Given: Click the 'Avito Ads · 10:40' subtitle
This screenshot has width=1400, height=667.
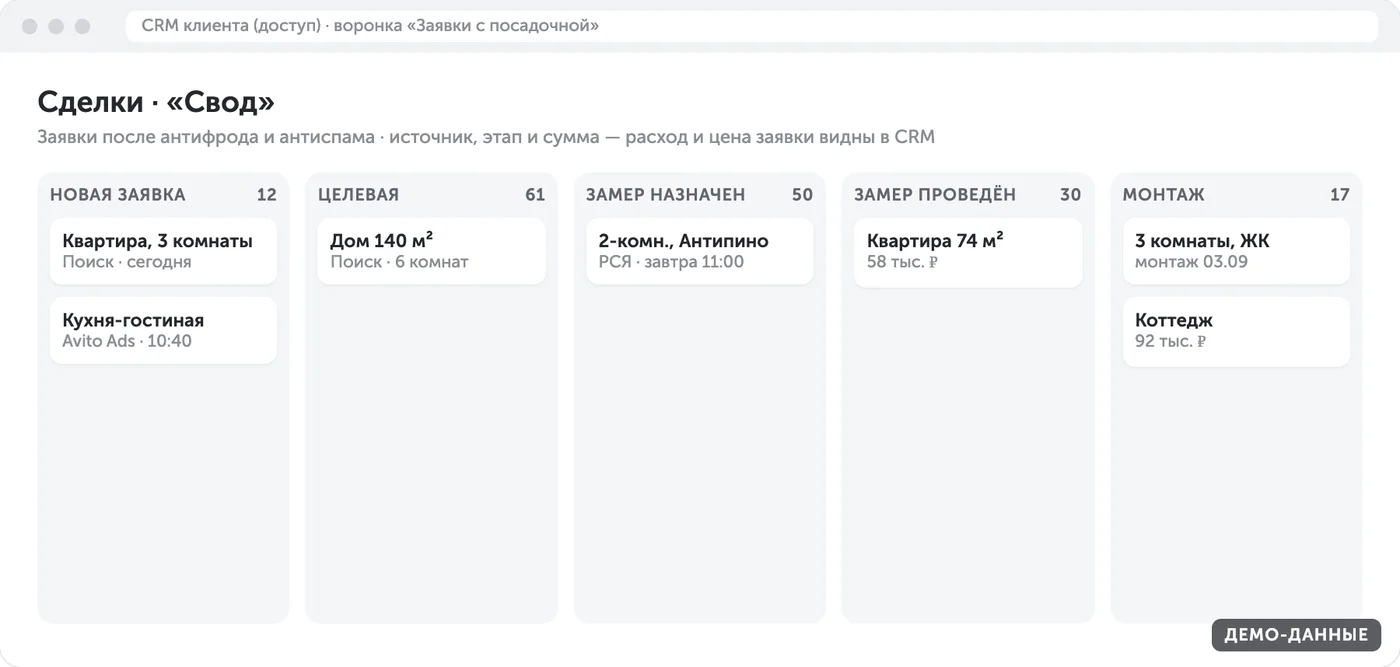Looking at the screenshot, I should pos(127,341).
